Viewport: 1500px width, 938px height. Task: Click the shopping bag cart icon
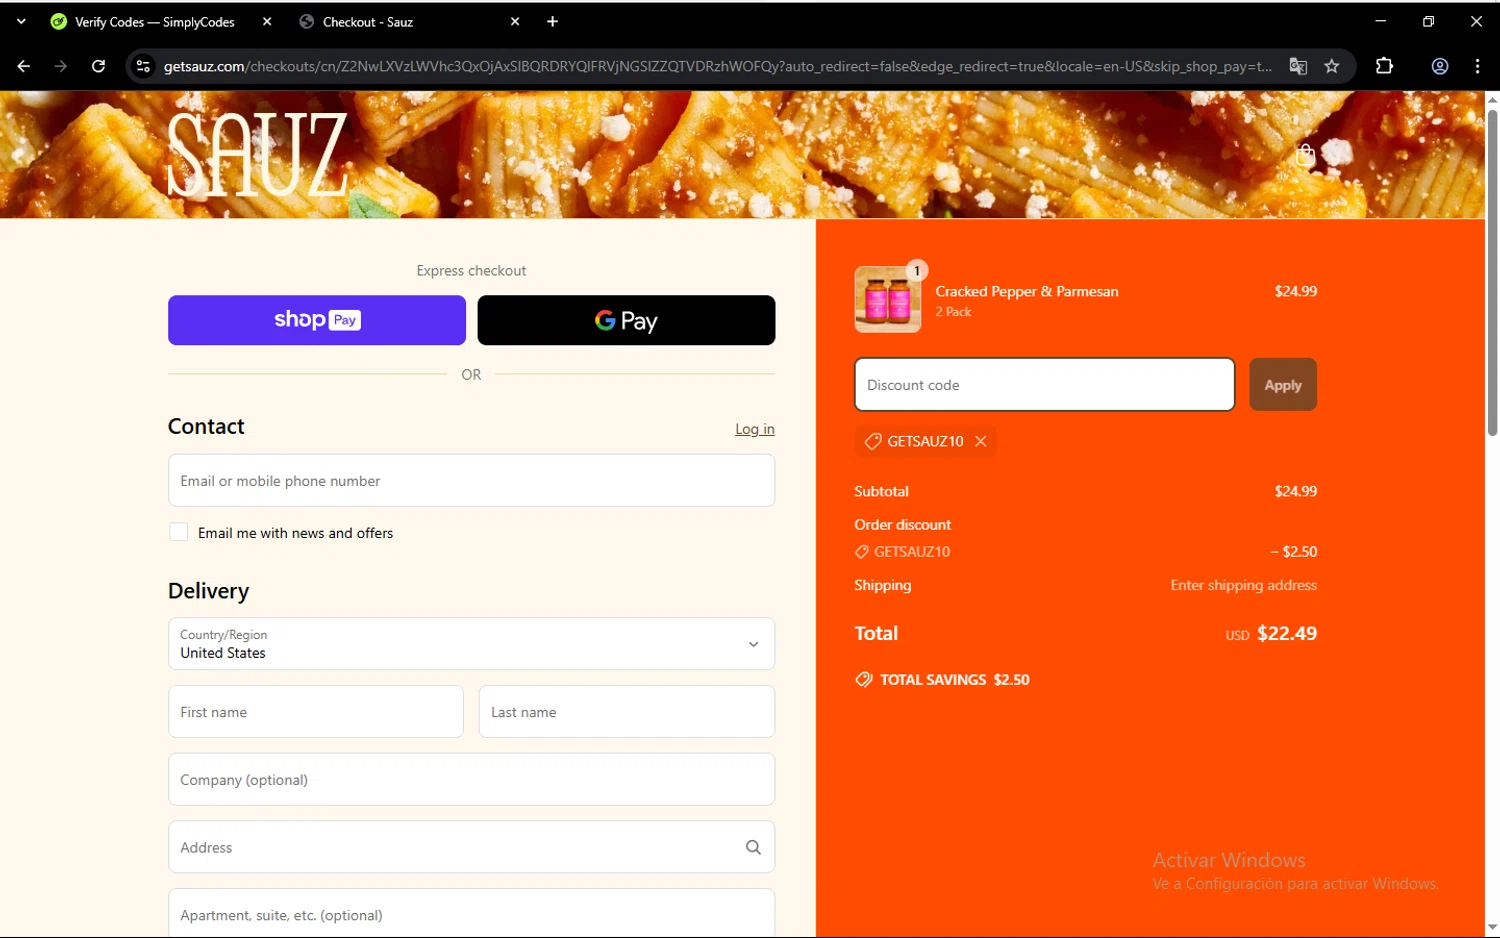(x=1305, y=155)
